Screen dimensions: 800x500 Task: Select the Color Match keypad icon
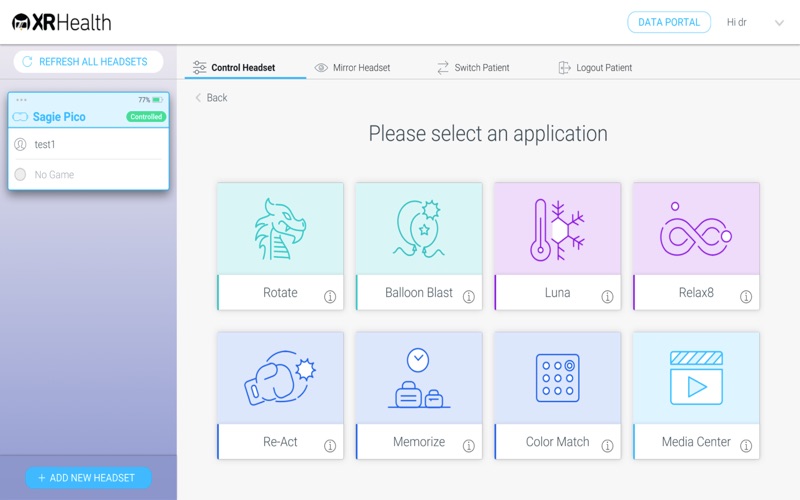(x=557, y=378)
